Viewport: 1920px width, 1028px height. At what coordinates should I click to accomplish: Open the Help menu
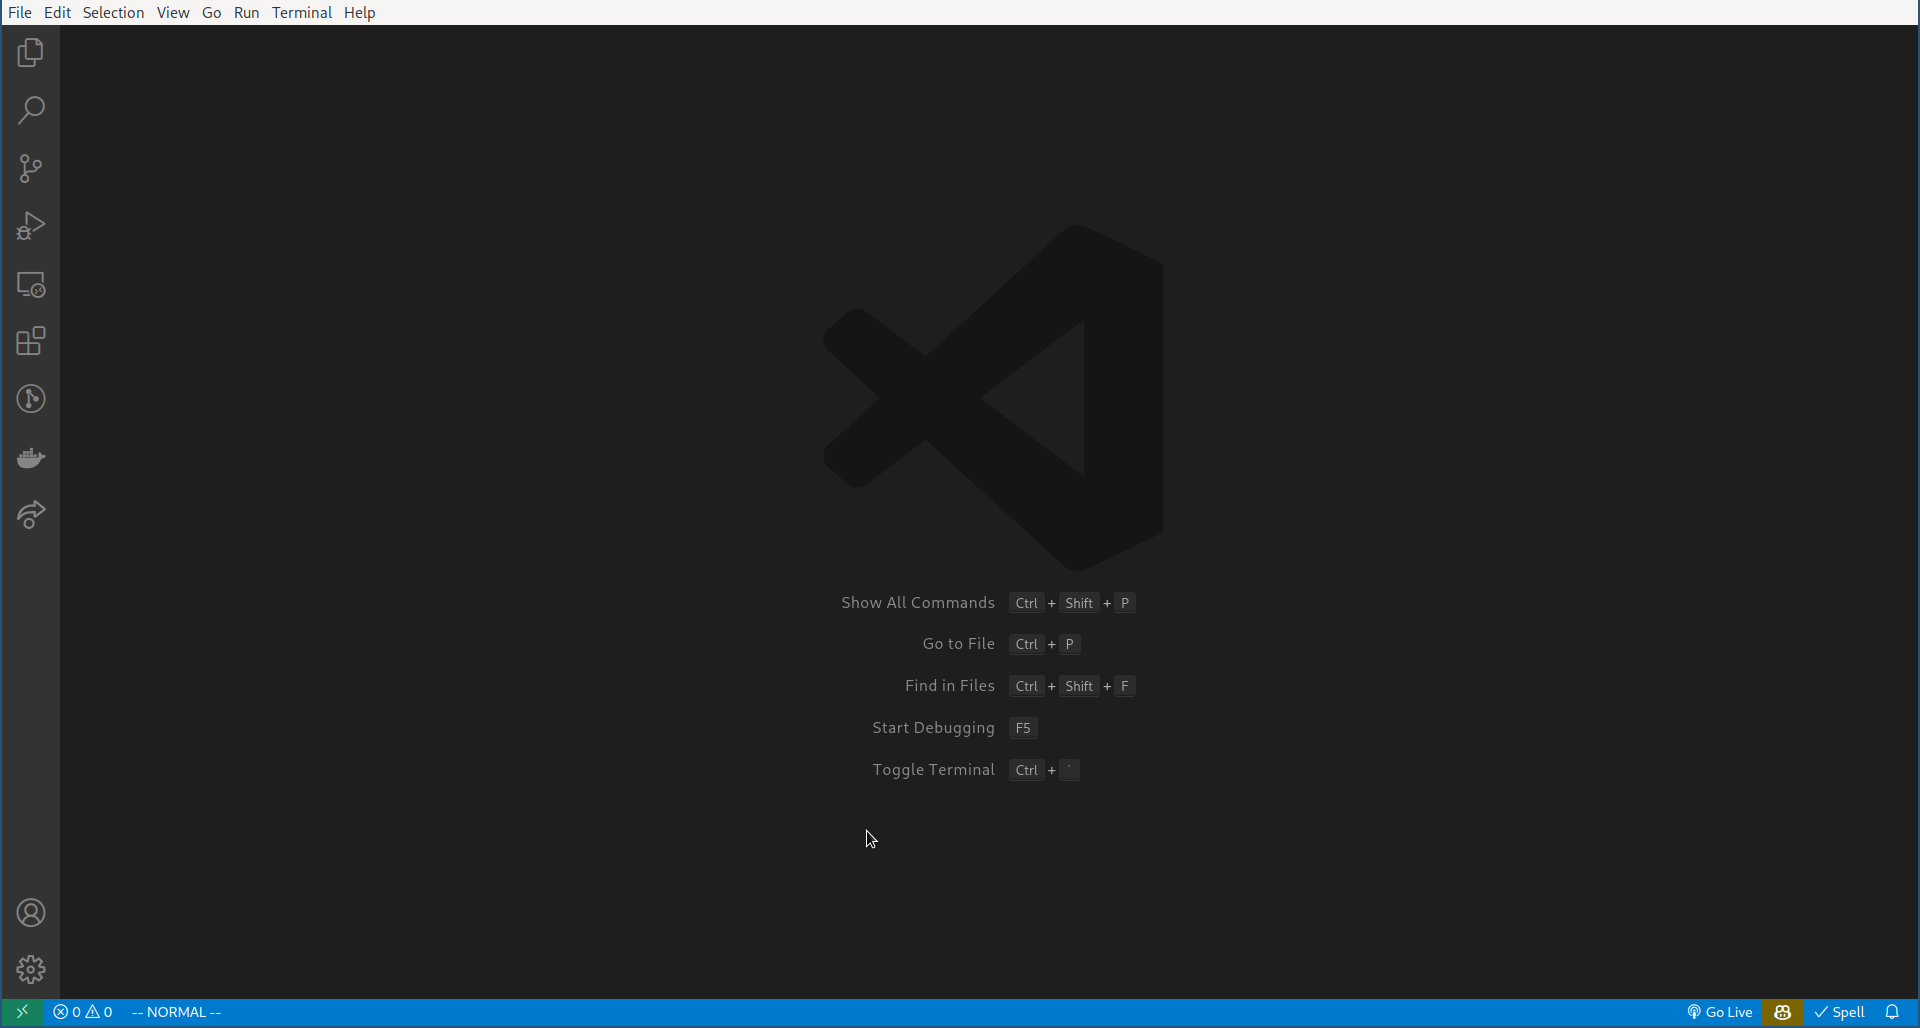click(x=360, y=12)
